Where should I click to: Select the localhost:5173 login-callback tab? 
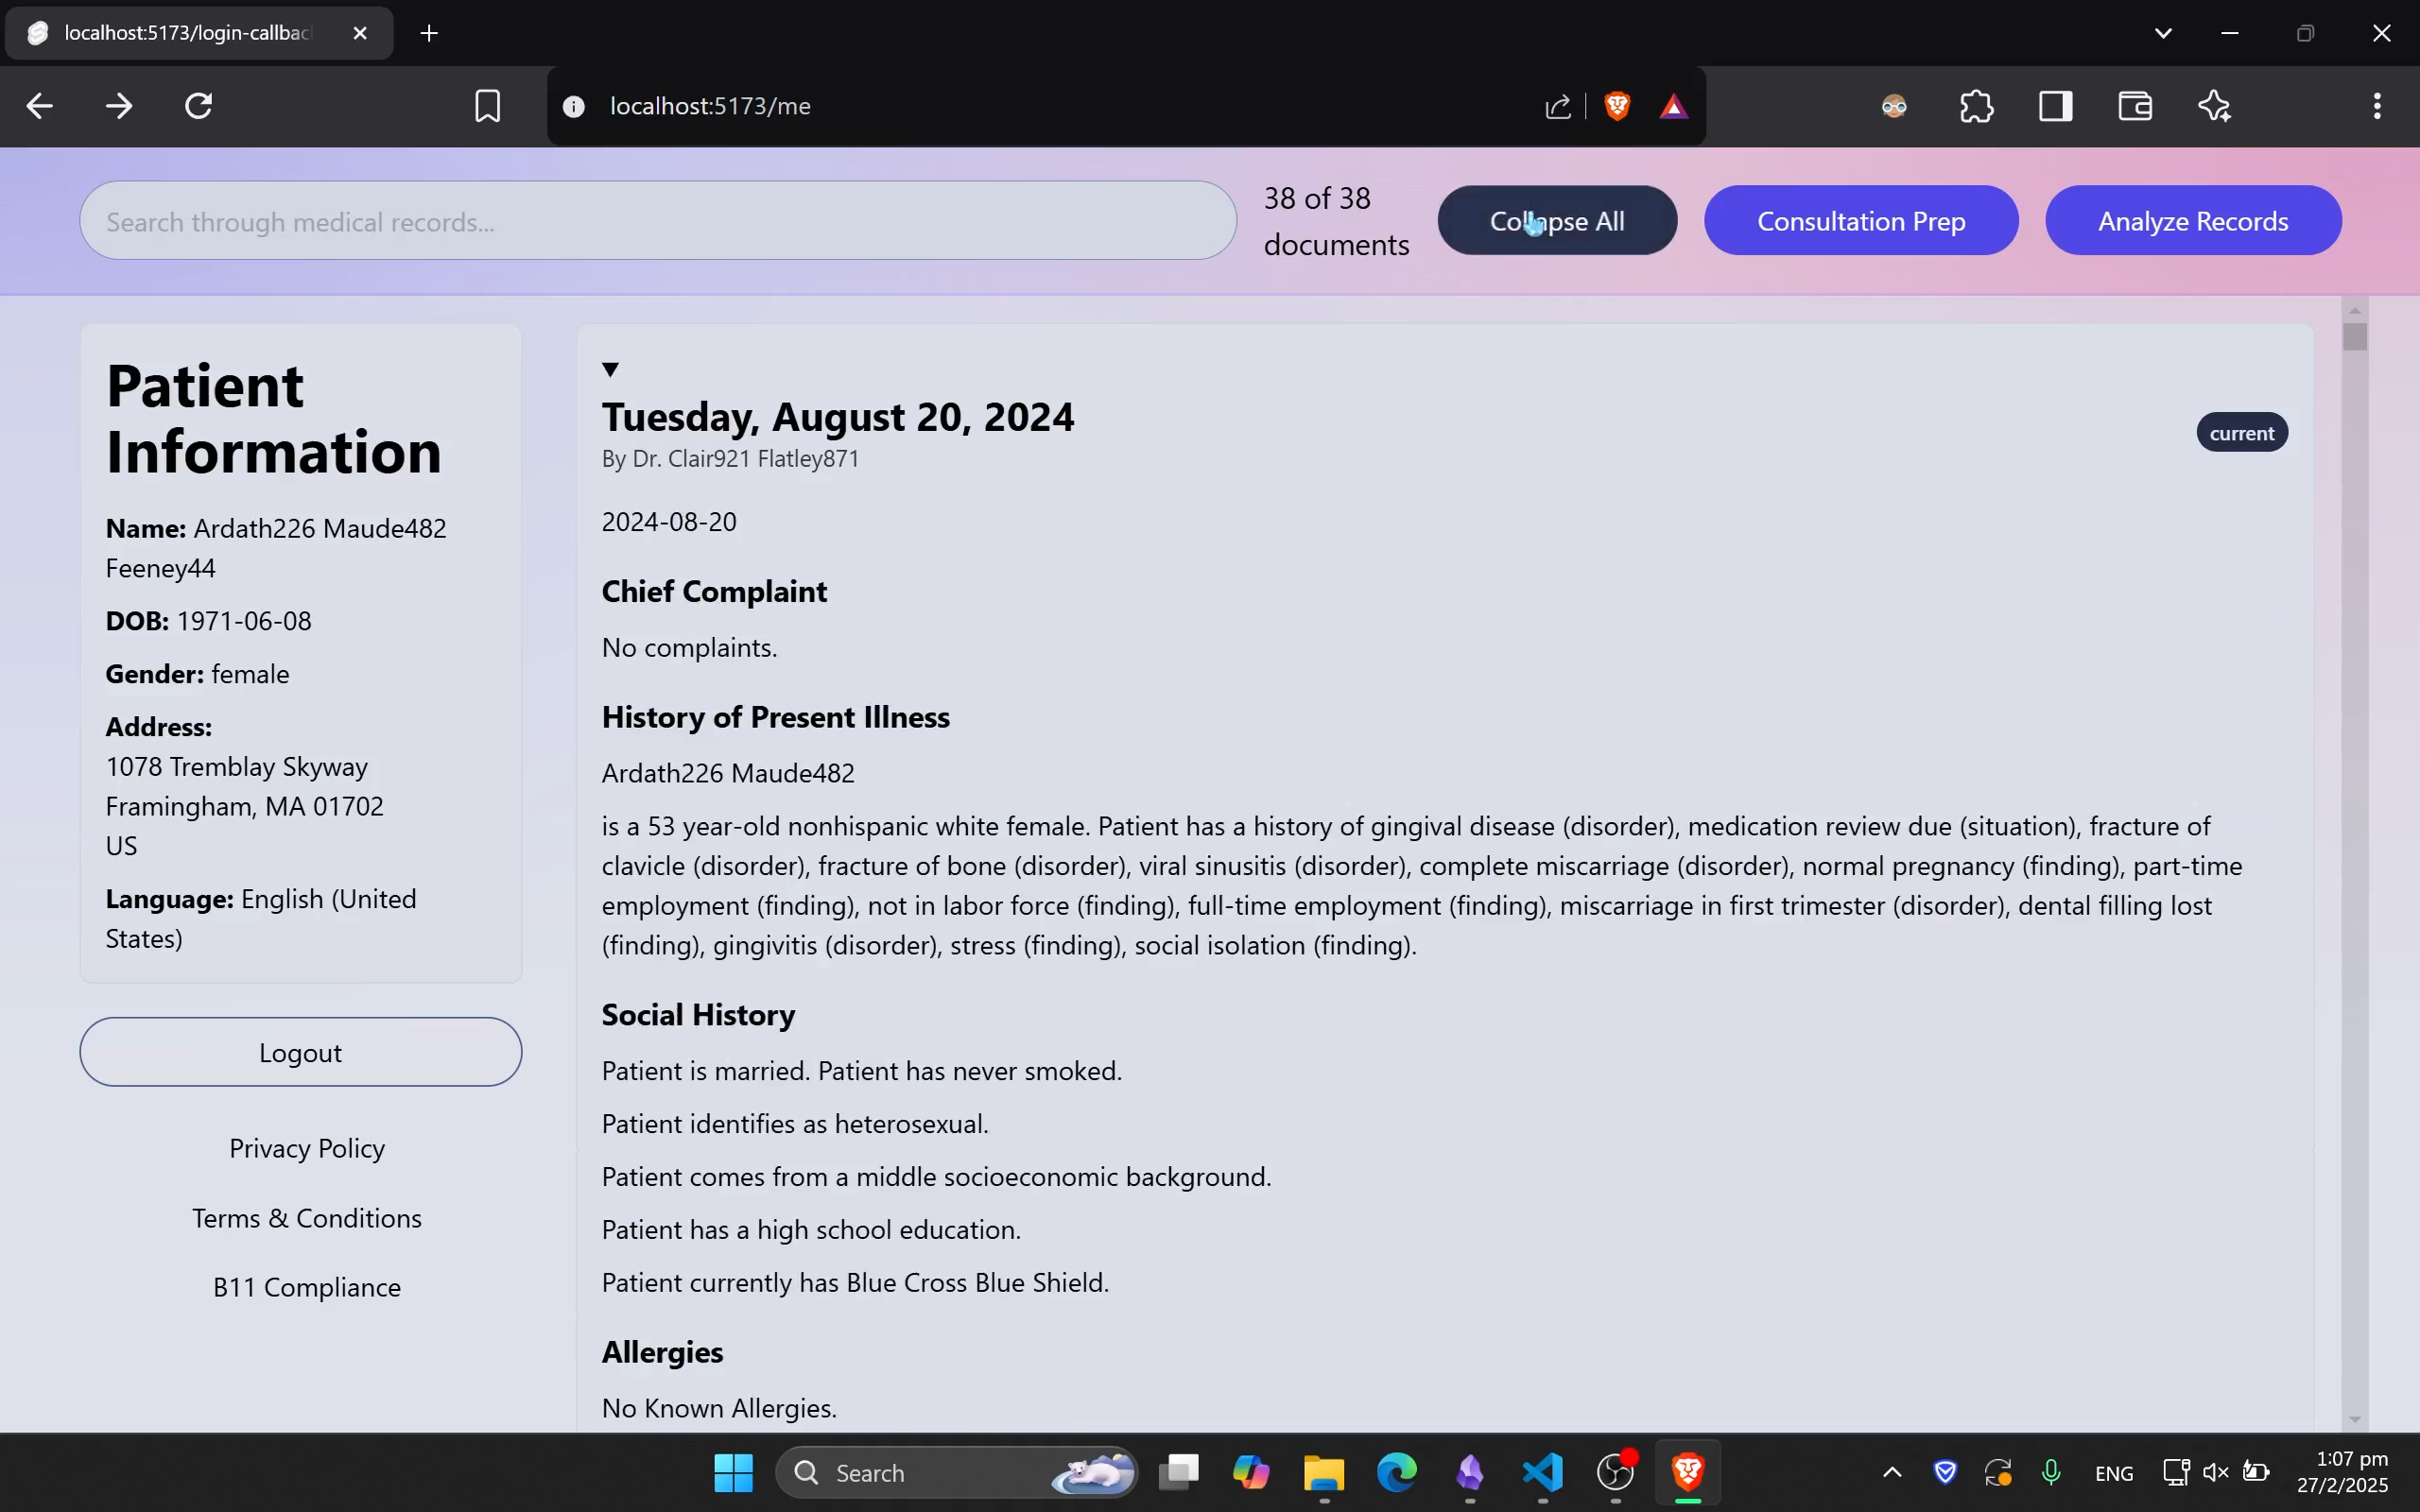(188, 33)
